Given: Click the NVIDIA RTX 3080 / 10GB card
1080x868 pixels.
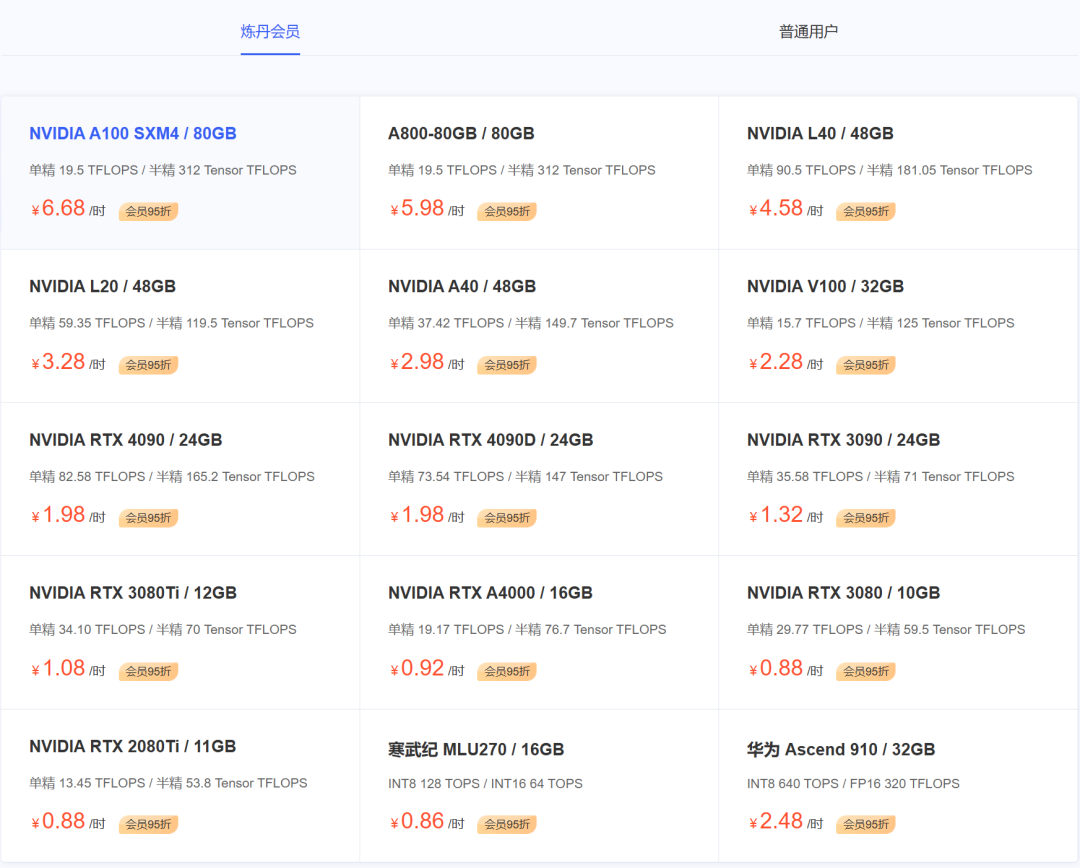Looking at the screenshot, I should (x=897, y=632).
